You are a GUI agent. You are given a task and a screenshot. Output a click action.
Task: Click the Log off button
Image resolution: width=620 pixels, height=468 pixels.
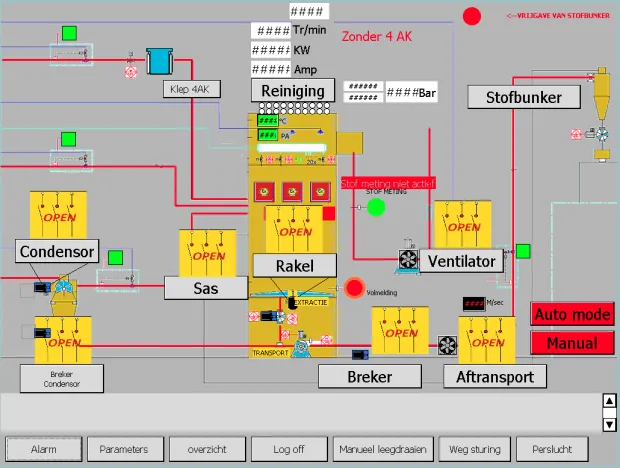point(289,449)
